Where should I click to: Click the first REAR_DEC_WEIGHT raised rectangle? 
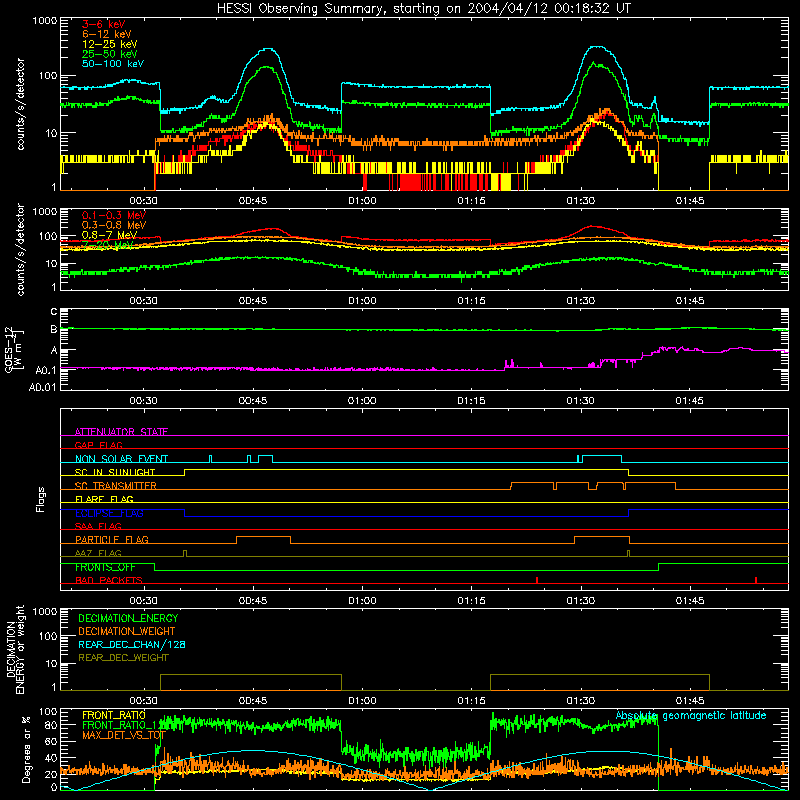click(251, 682)
